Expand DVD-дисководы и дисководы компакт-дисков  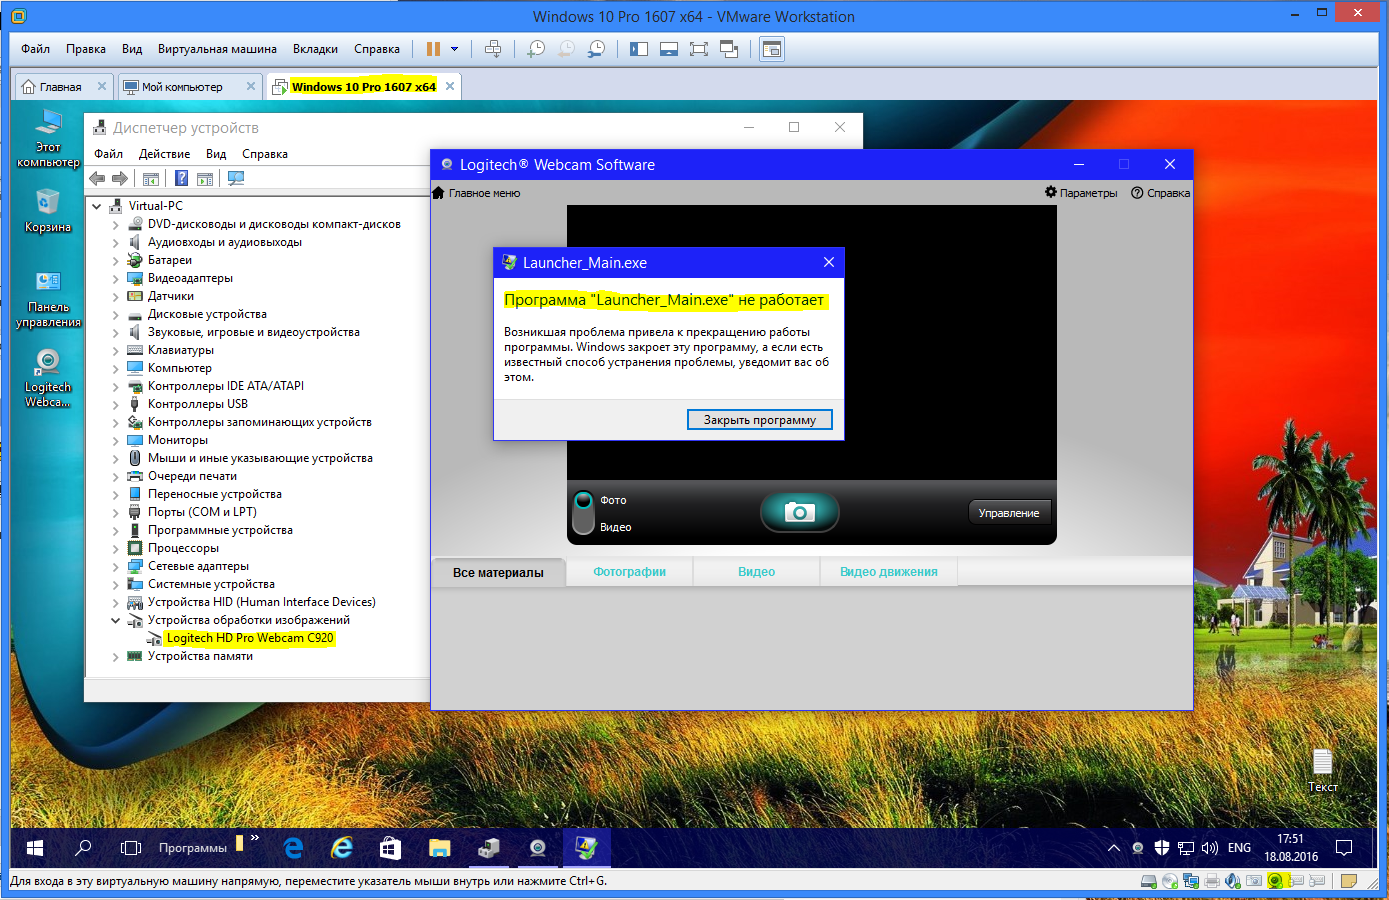click(x=116, y=225)
